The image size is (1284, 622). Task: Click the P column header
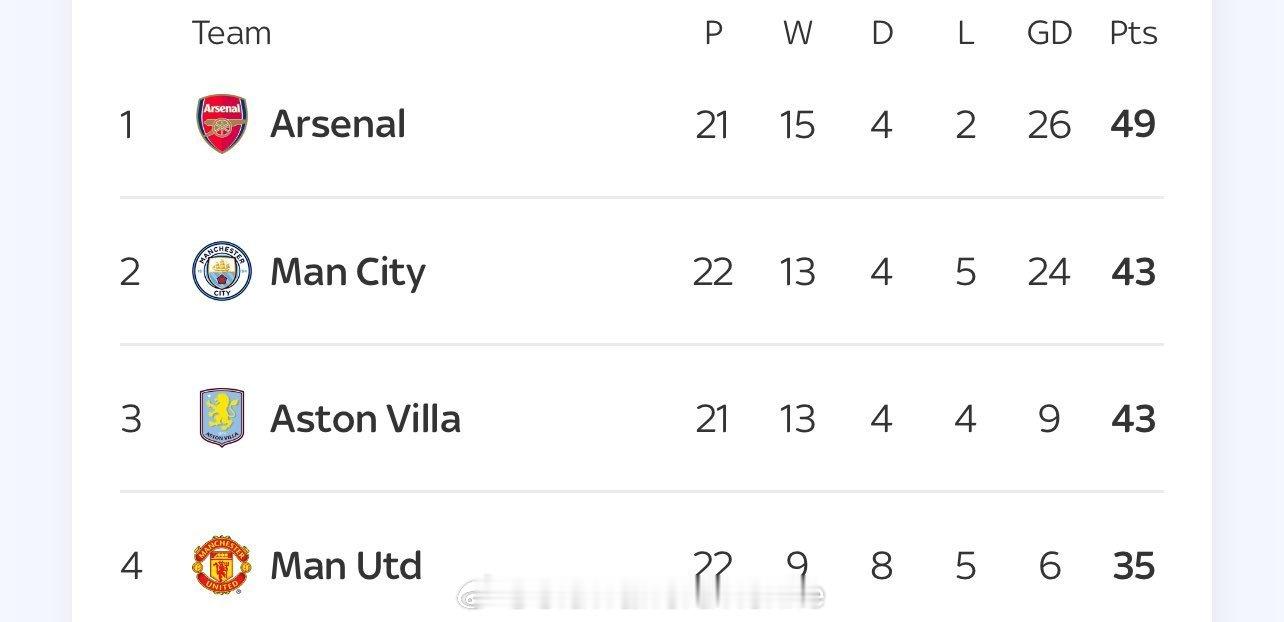tap(713, 33)
